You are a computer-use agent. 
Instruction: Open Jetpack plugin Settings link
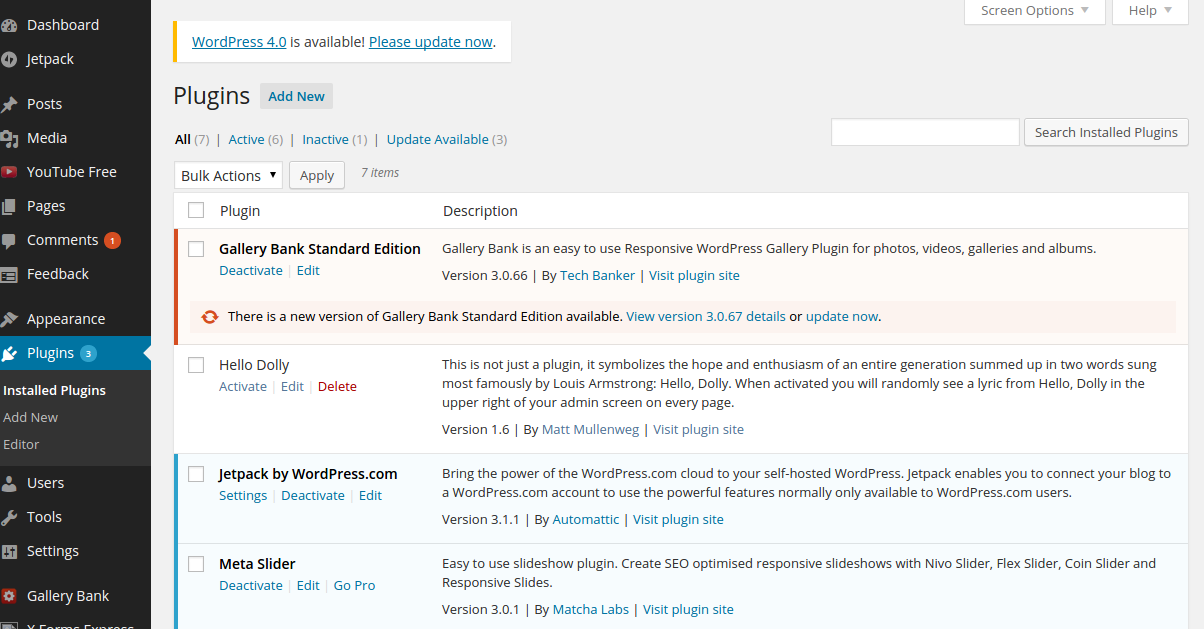coord(243,496)
